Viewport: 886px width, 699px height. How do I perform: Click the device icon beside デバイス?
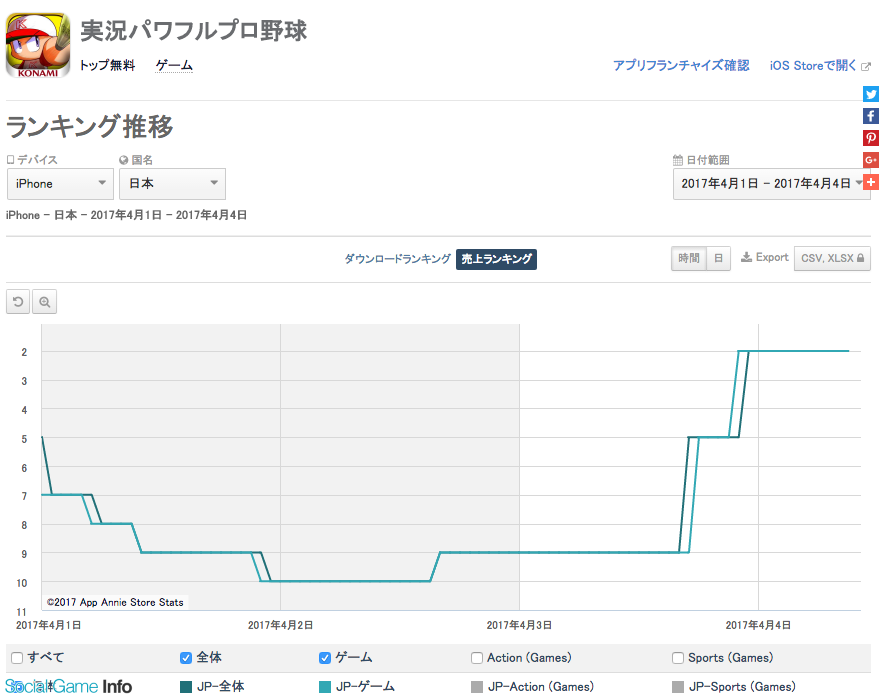[10, 160]
